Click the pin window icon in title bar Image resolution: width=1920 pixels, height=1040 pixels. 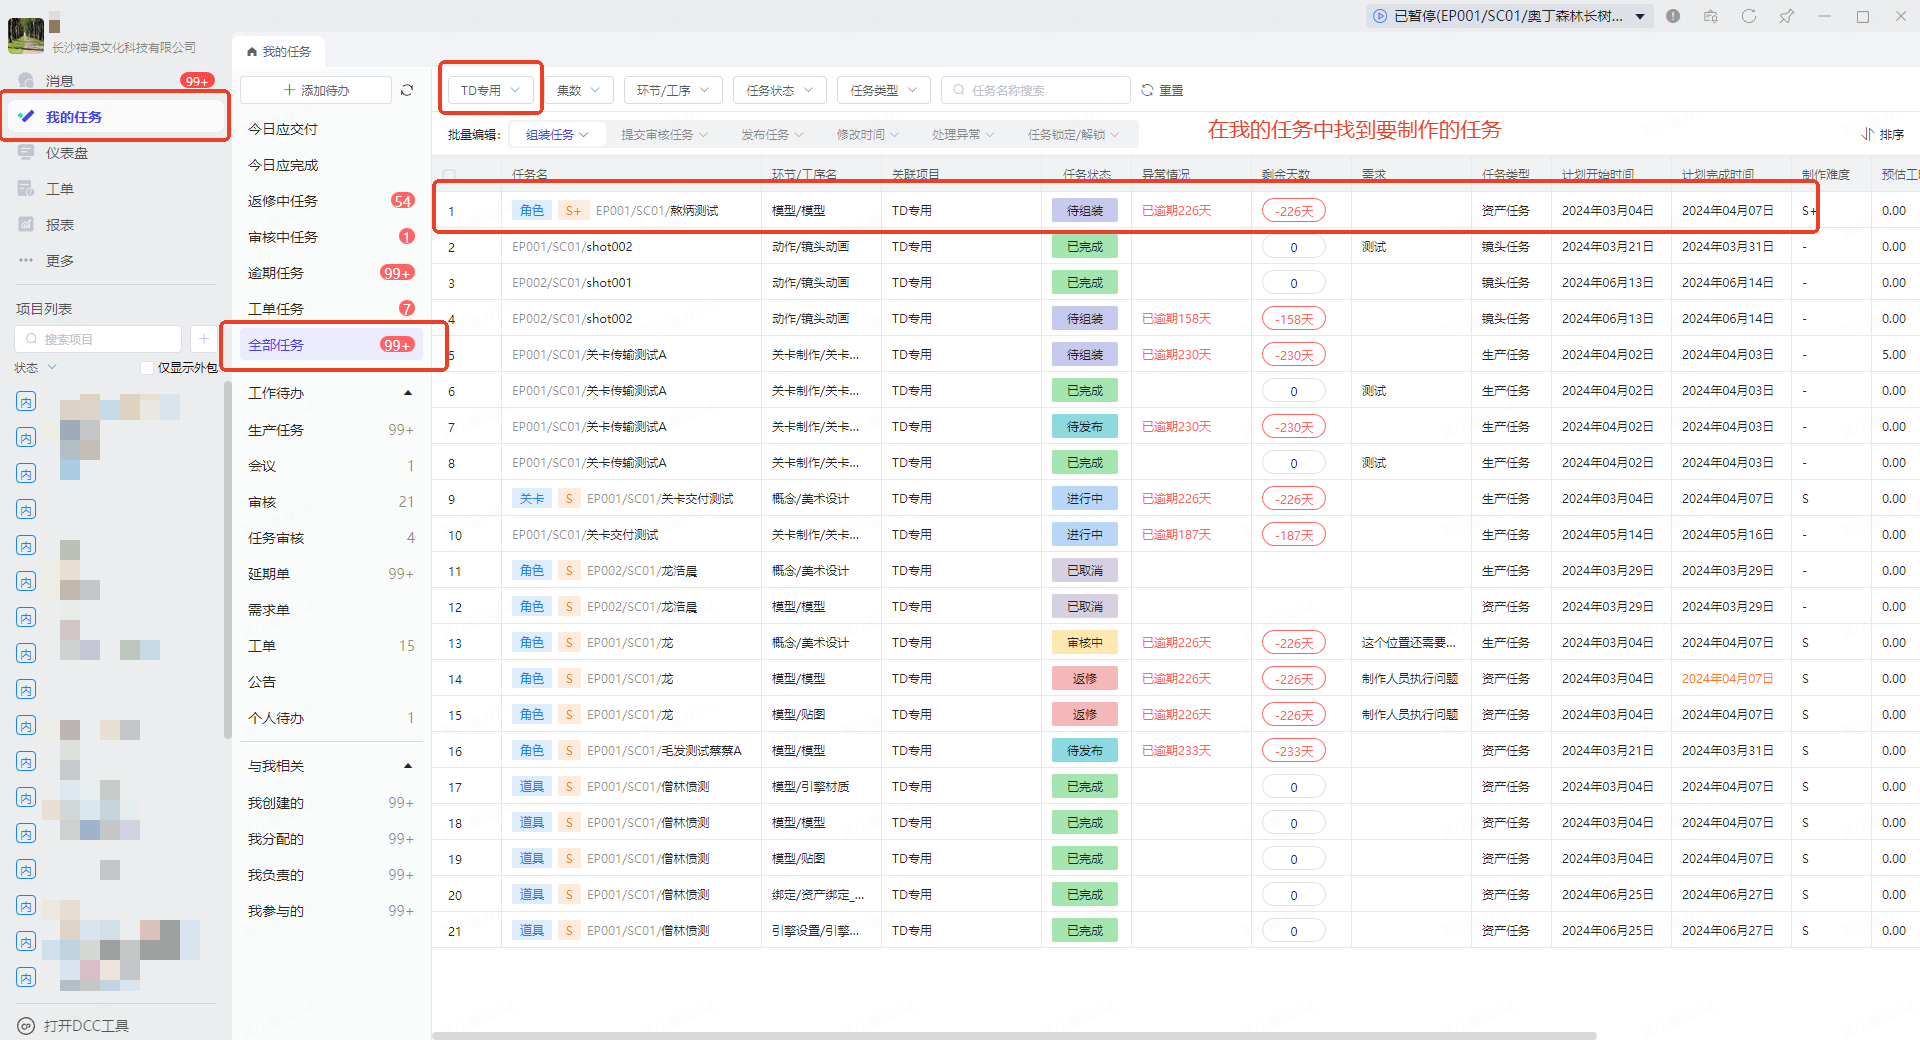(x=1786, y=16)
